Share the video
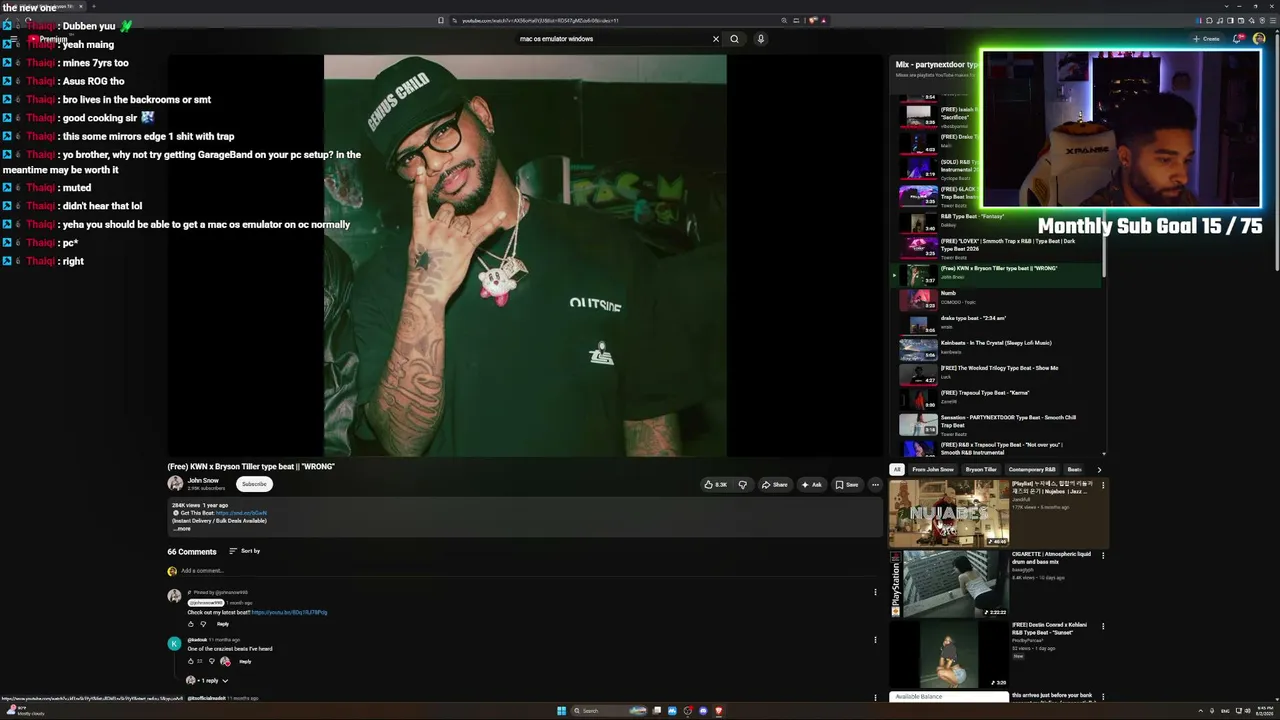Viewport: 1280px width, 720px height. pos(774,485)
